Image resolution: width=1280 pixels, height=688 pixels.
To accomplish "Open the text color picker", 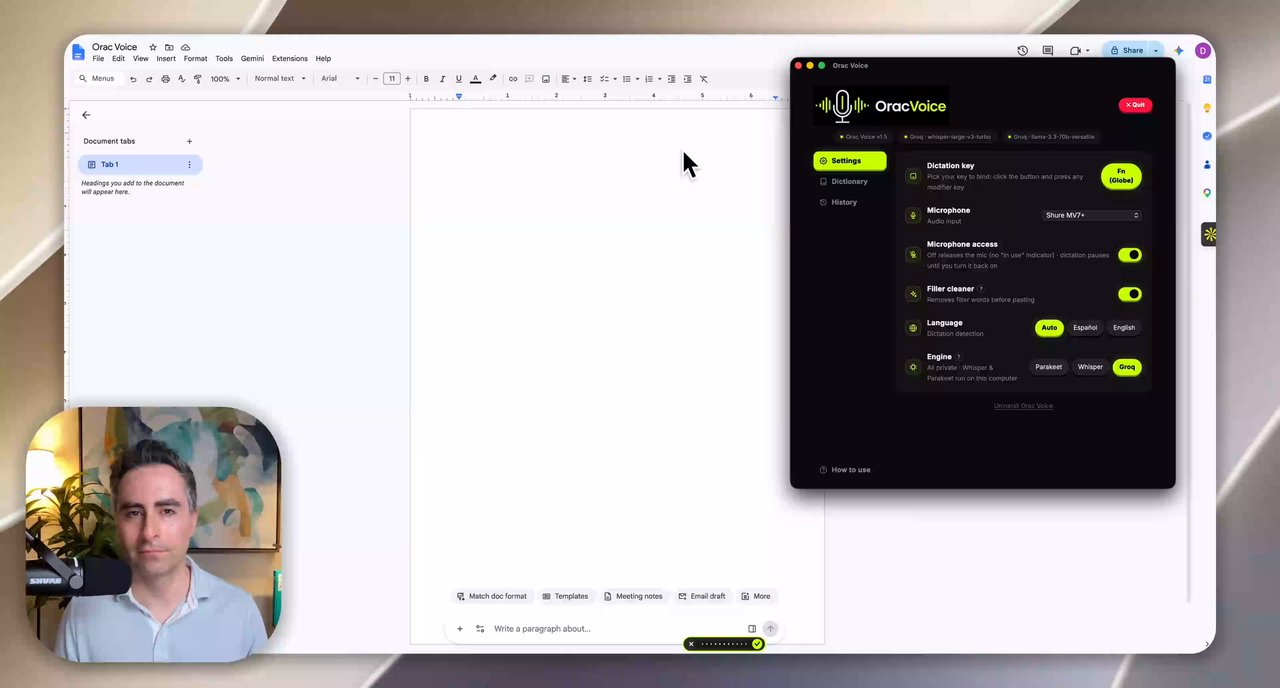I will coord(475,79).
